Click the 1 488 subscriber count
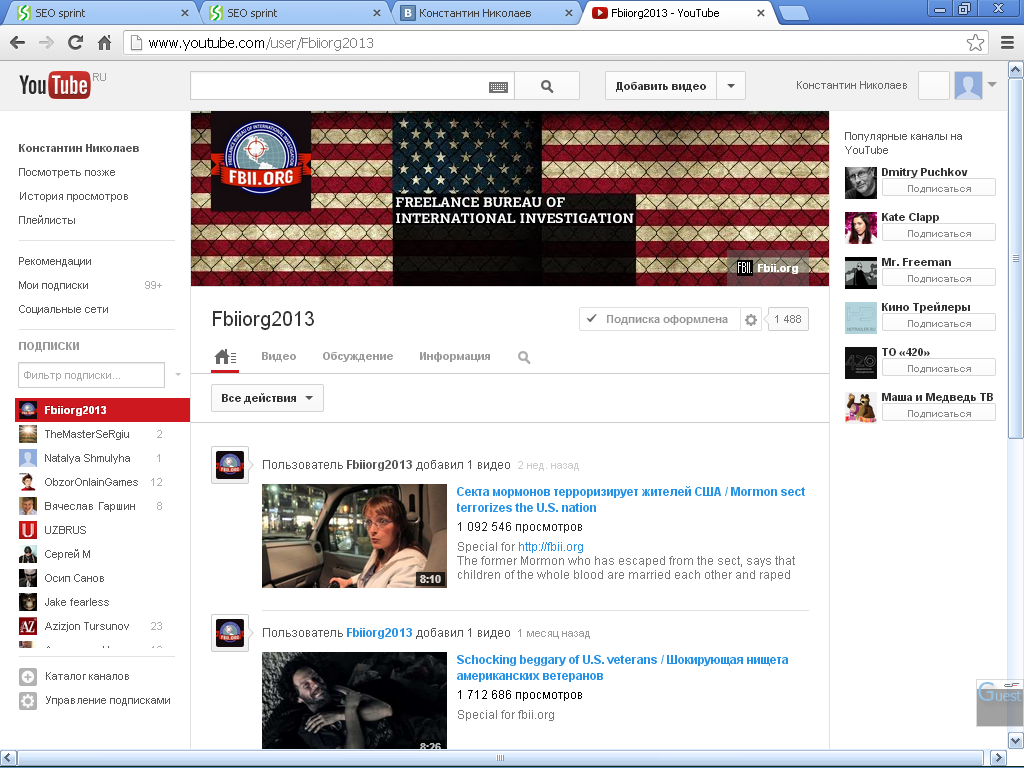The image size is (1024, 768). point(788,319)
